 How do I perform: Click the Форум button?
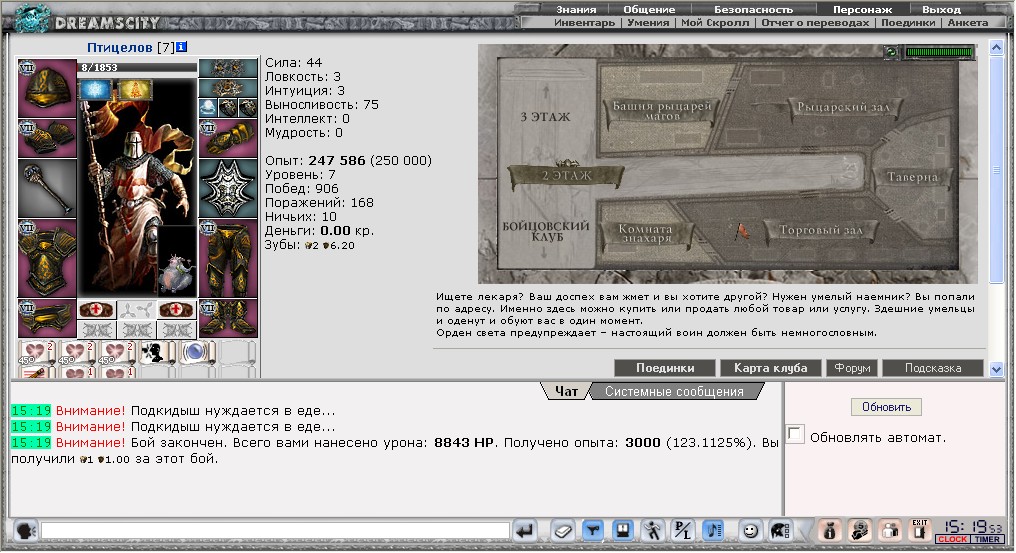coord(851,368)
